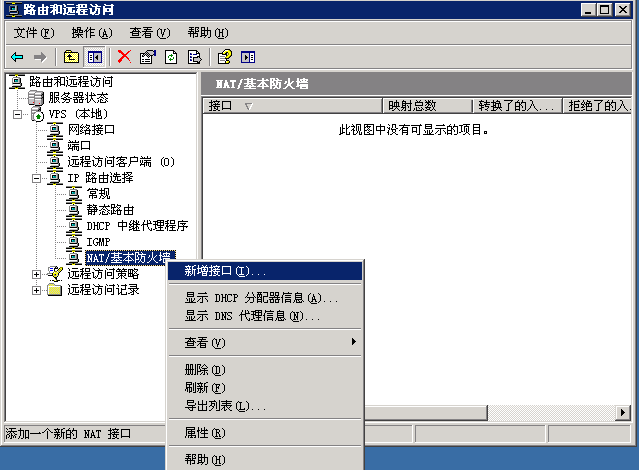Click the 服务器状态 server icon

pos(36,98)
